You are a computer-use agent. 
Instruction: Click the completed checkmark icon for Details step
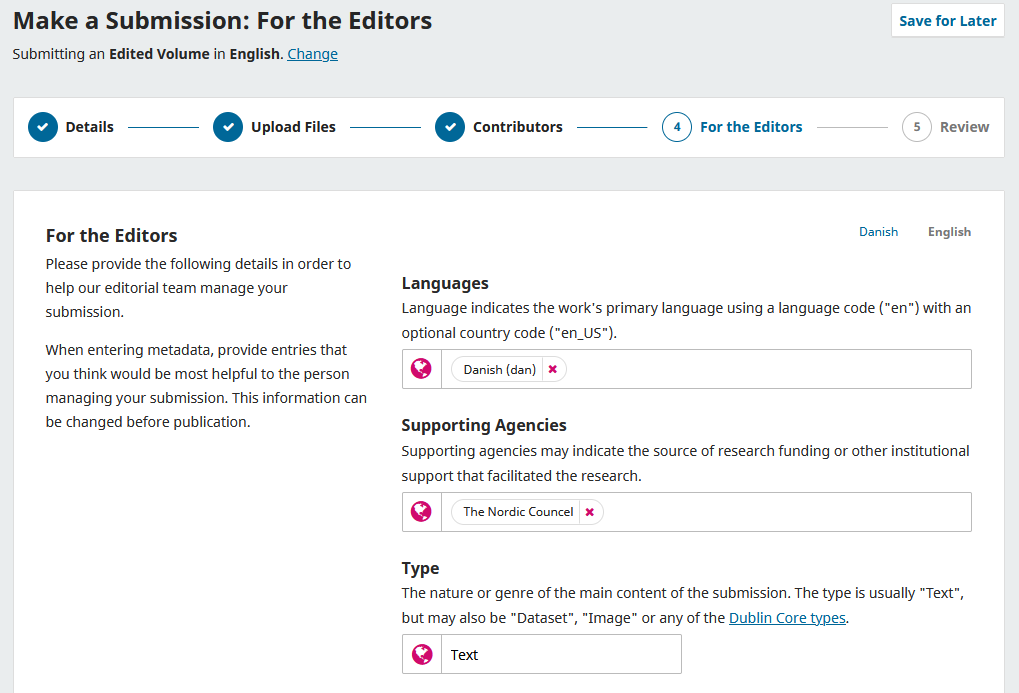[42, 127]
